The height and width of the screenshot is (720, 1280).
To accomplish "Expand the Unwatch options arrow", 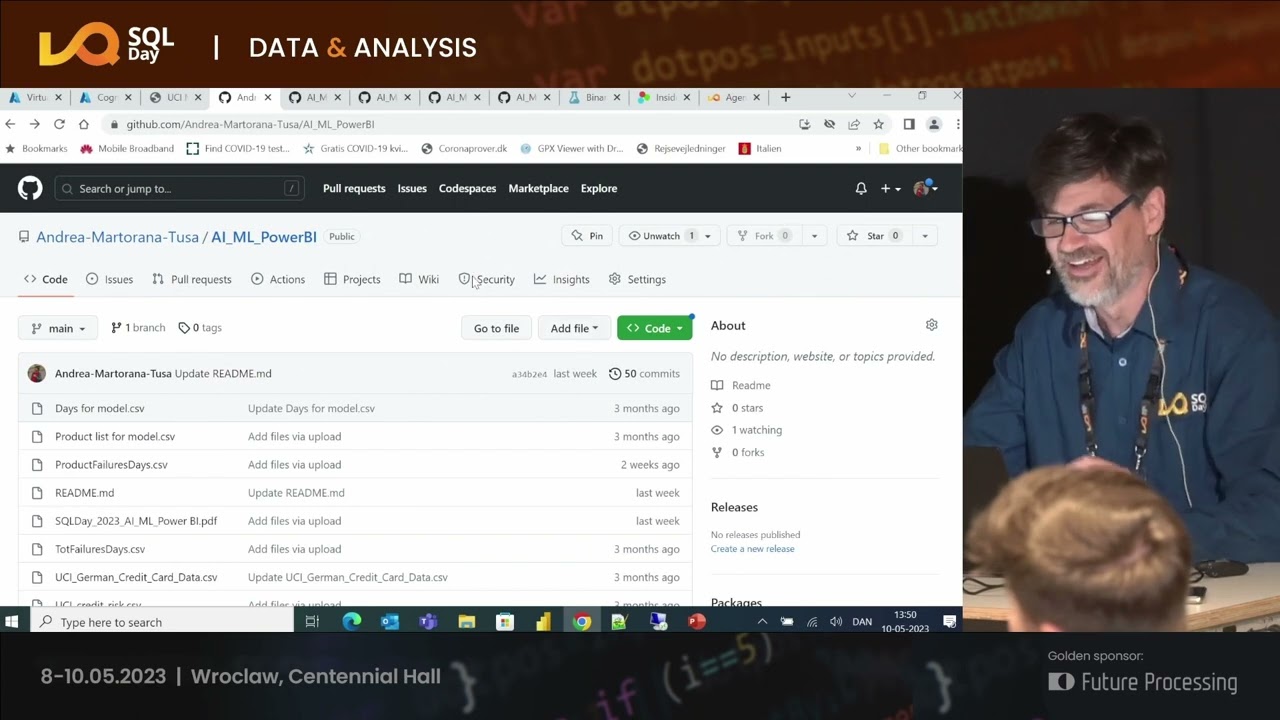I will tap(707, 236).
